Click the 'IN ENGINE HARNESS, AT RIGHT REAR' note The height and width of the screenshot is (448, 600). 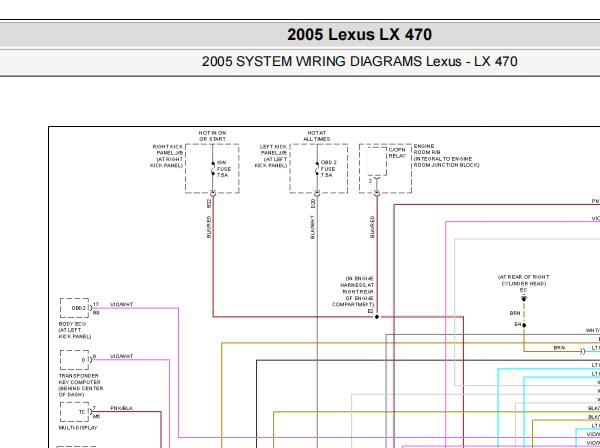(x=353, y=292)
